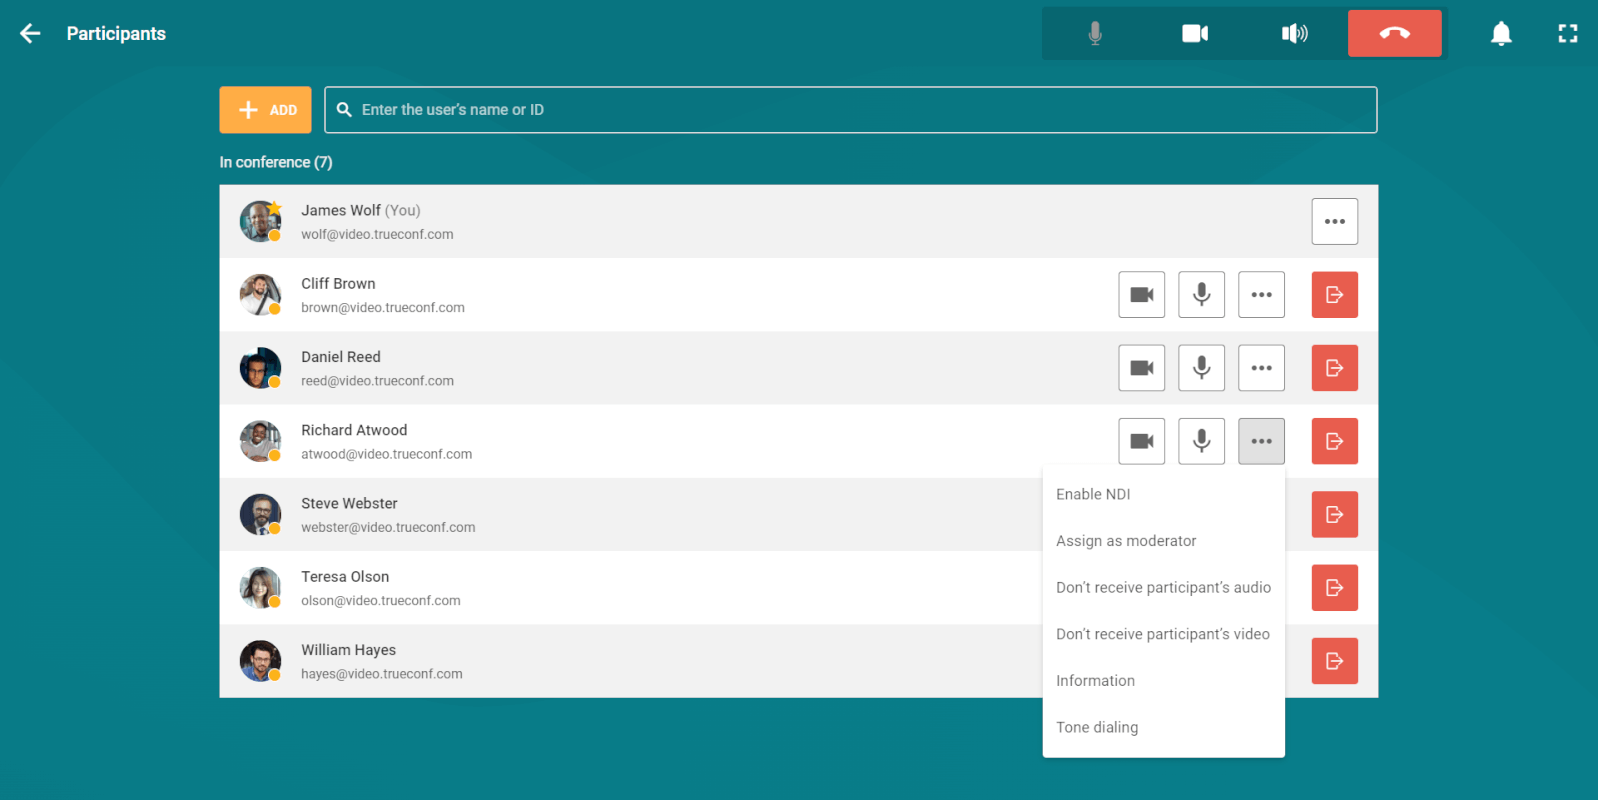1598x800 pixels.
Task: Toggle Daniel Reed's microphone
Action: point(1201,368)
